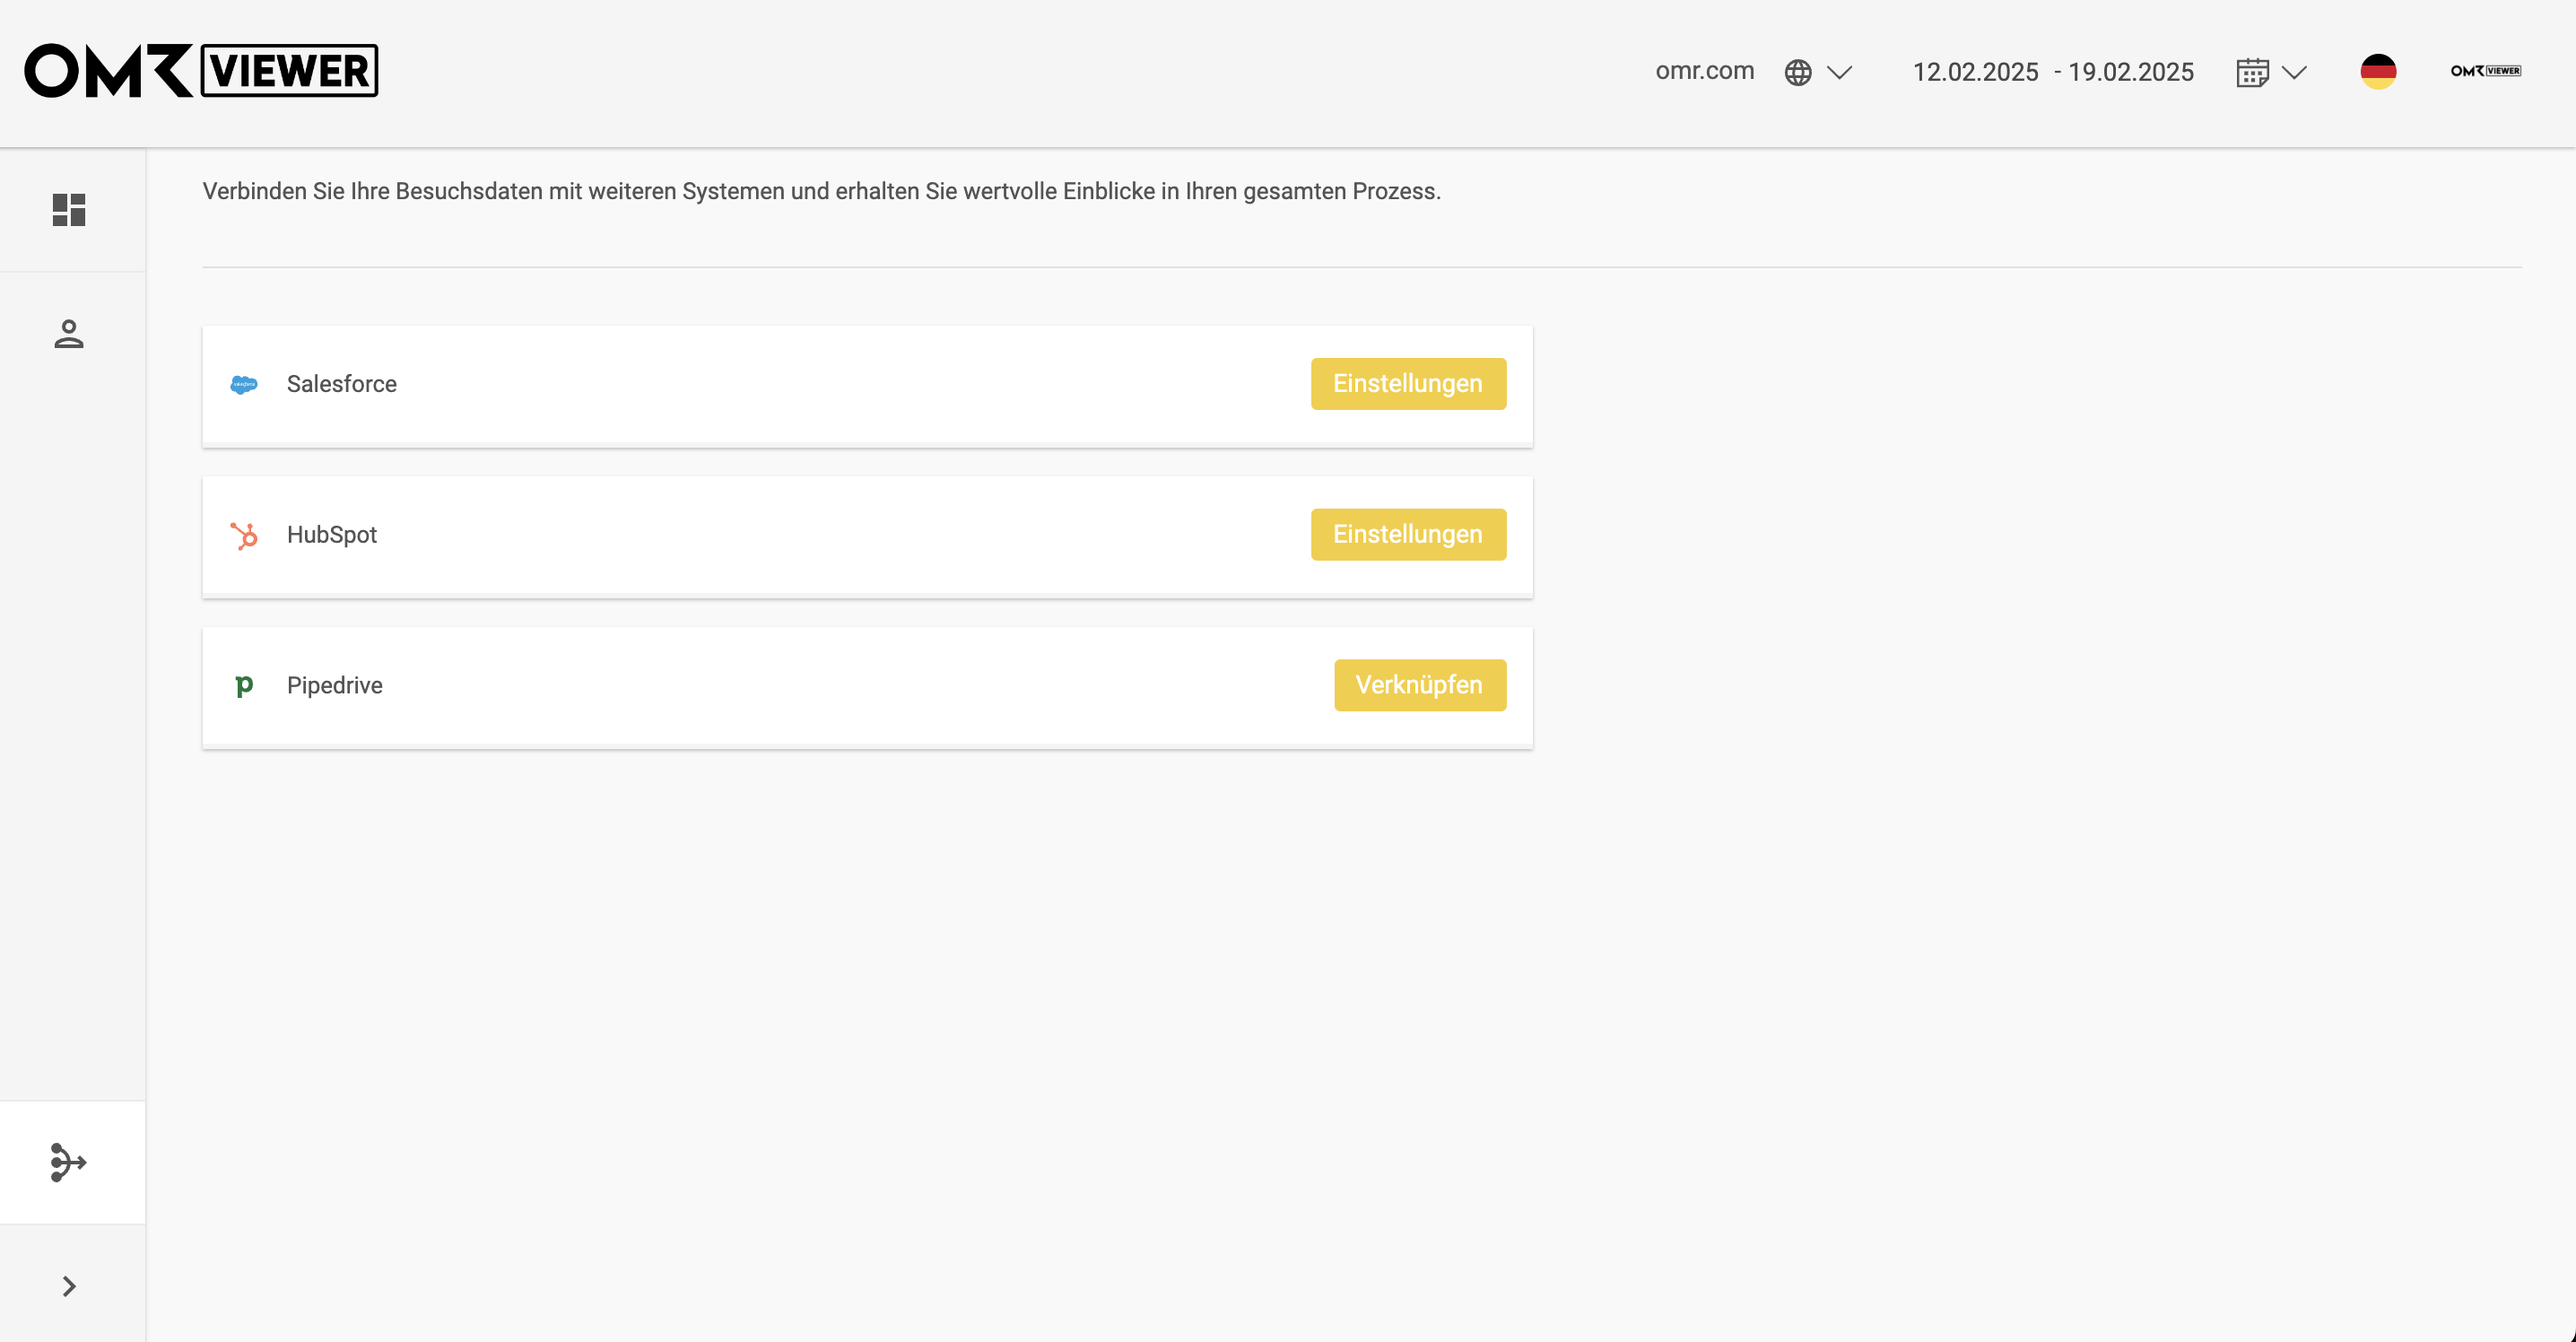Open Salesforce Einstellungen

[1408, 384]
